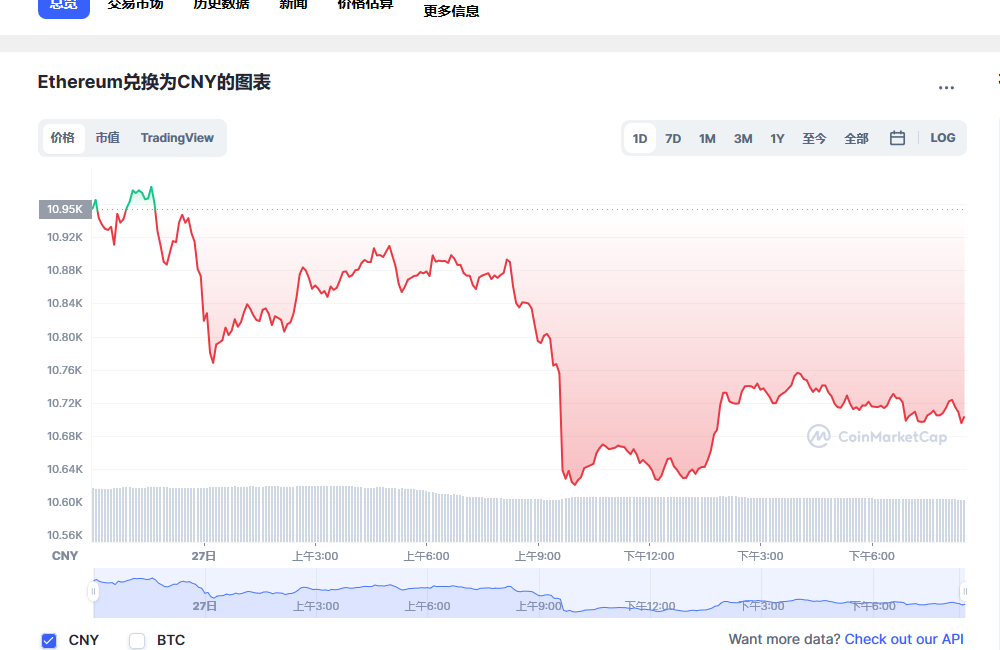Select the 3M time range
The height and width of the screenshot is (650, 1000).
(x=743, y=138)
